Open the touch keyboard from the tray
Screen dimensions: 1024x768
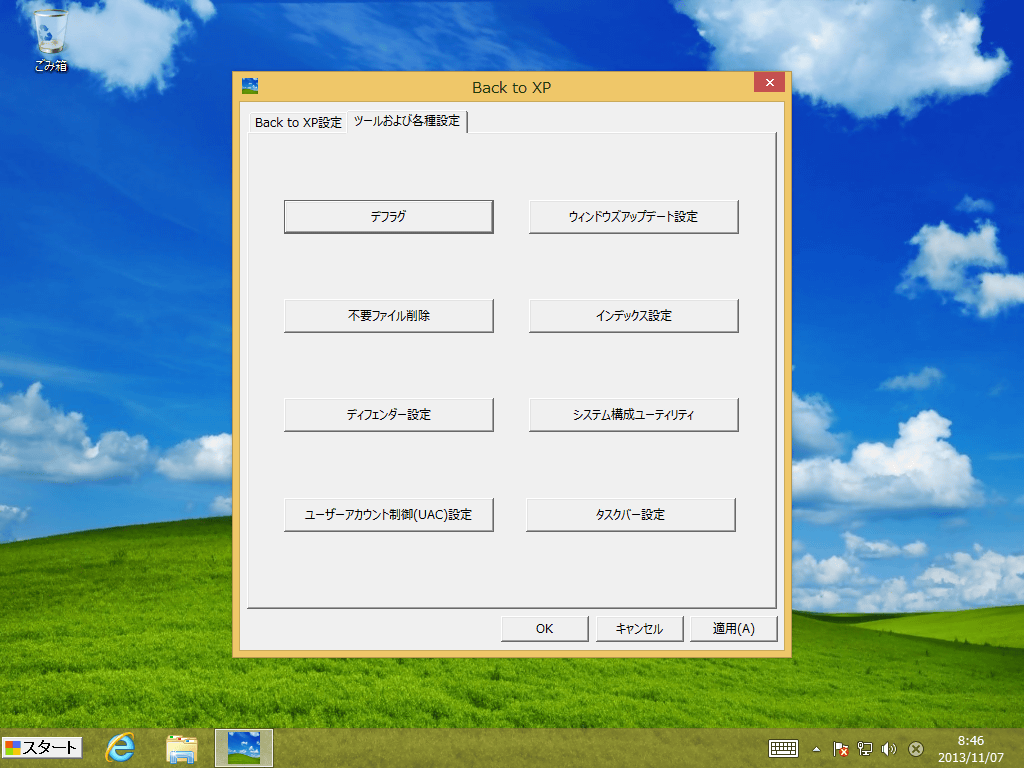[x=783, y=748]
